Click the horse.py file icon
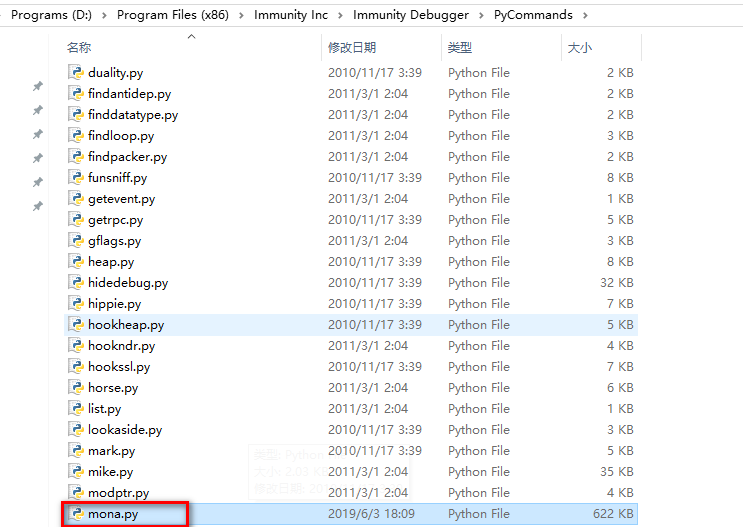The width and height of the screenshot is (743, 527). coord(76,388)
